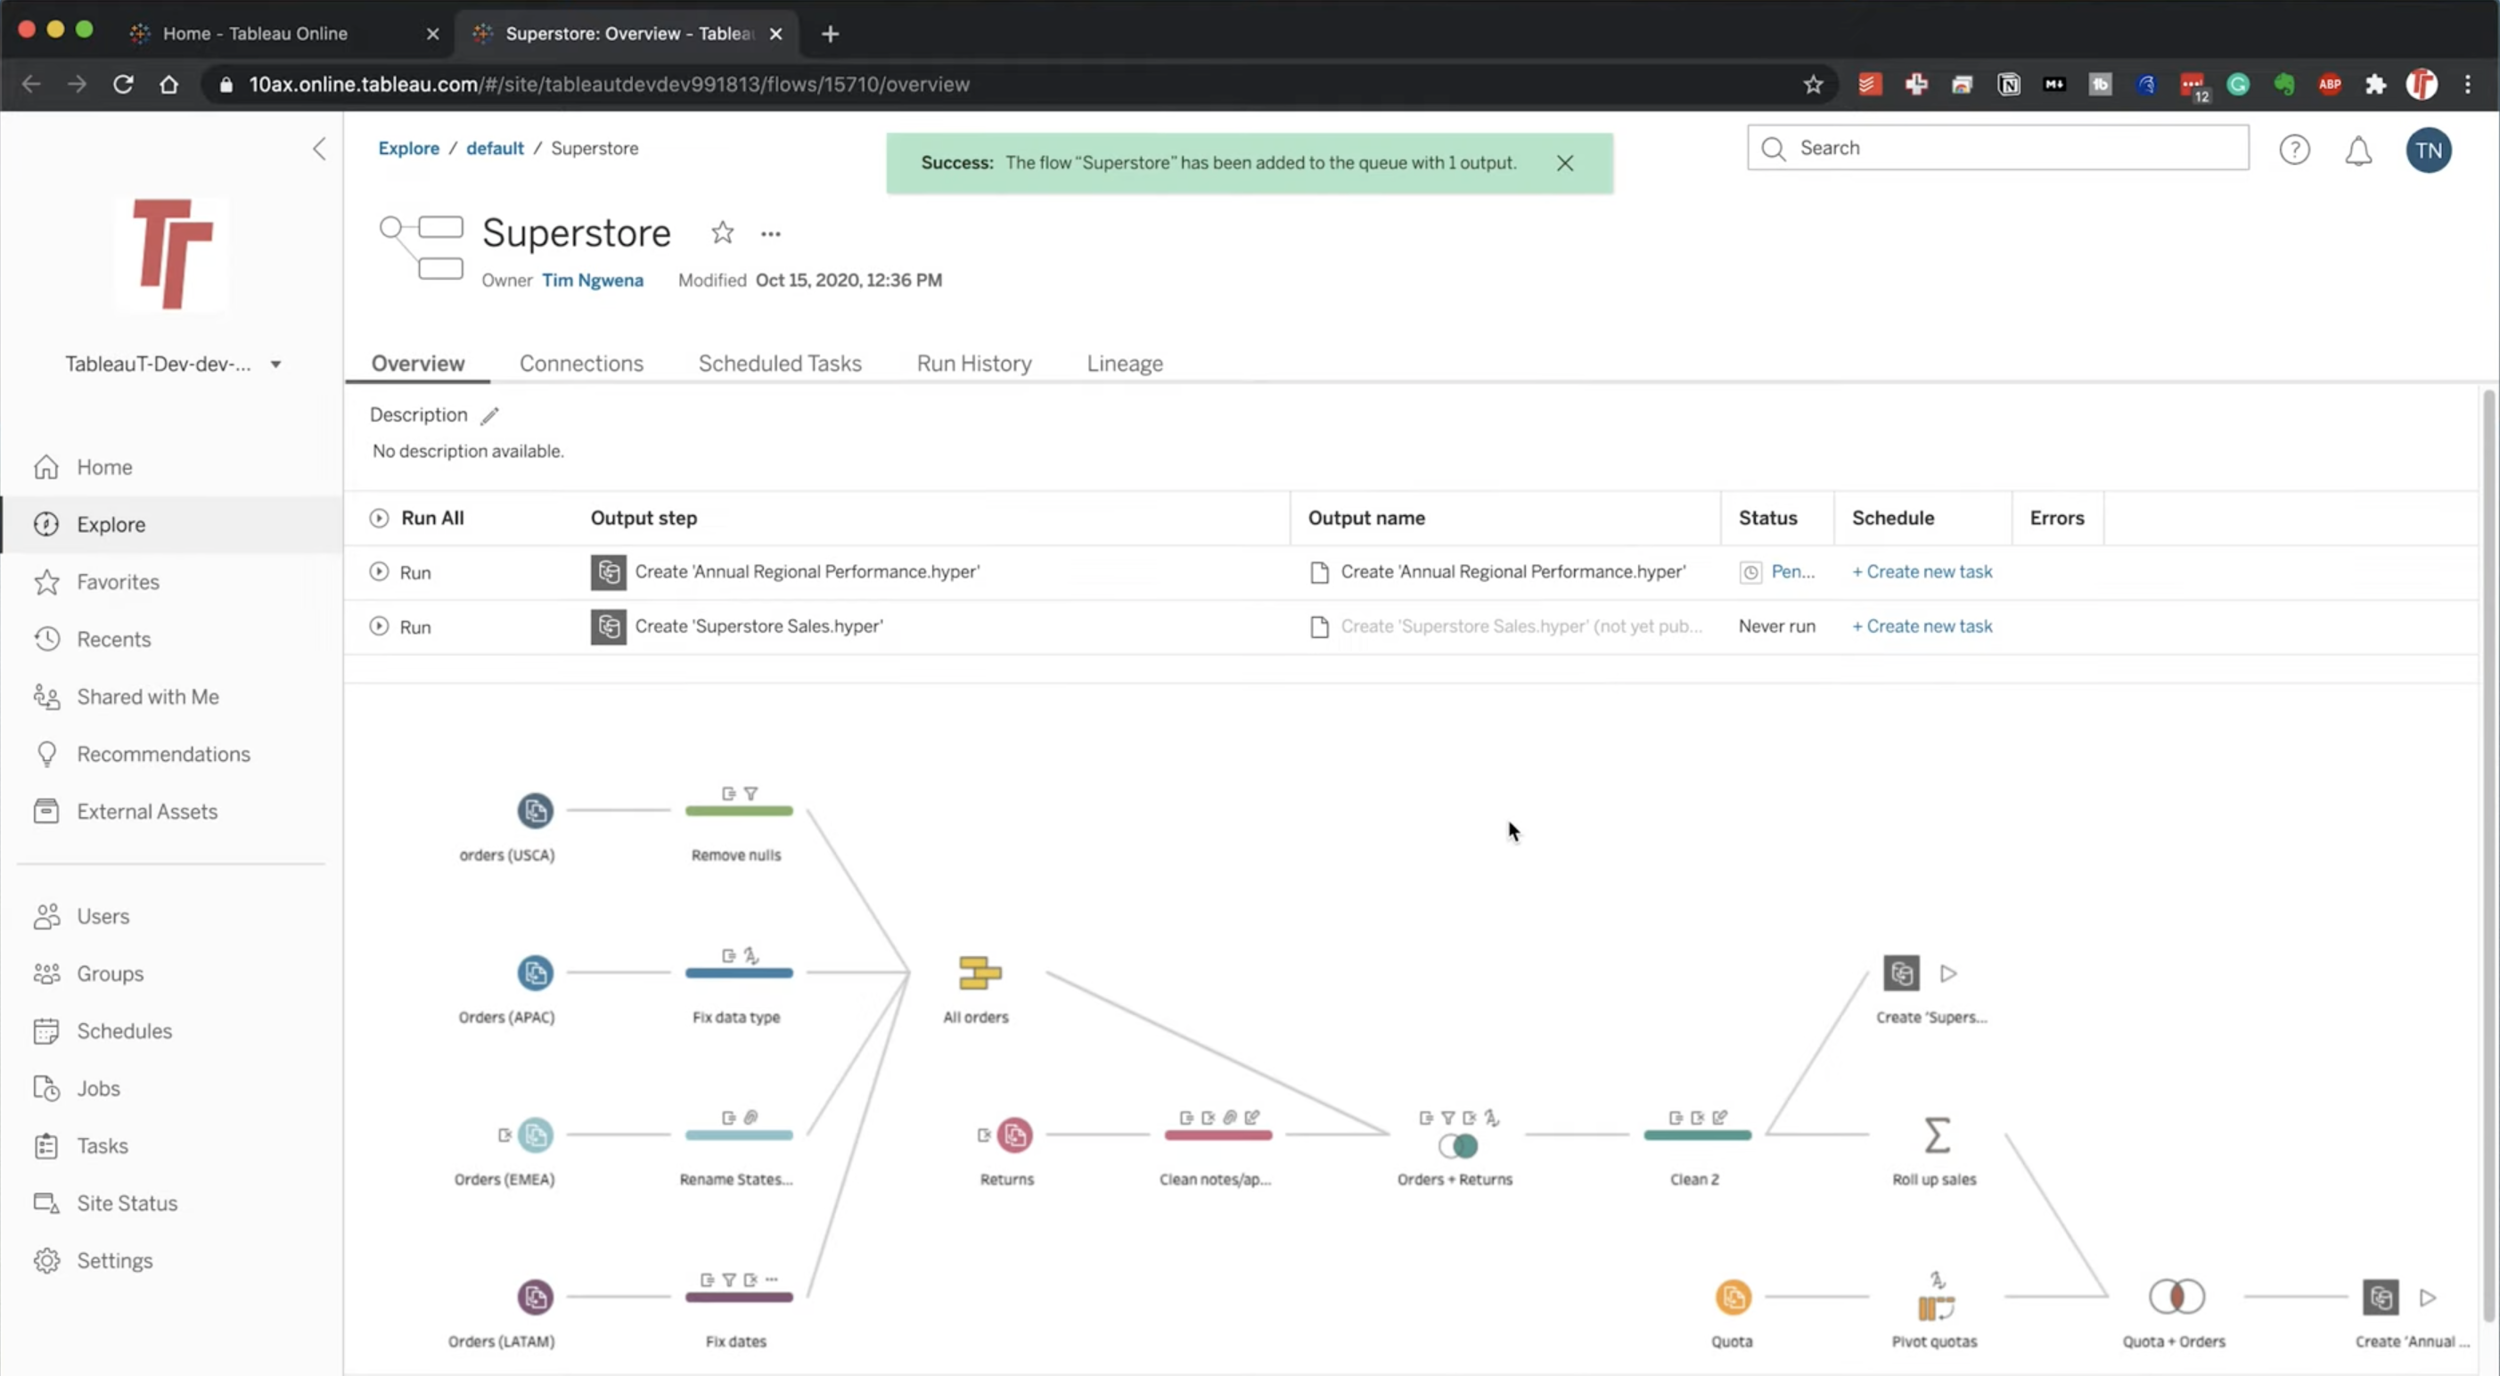Image resolution: width=2500 pixels, height=1376 pixels.
Task: Switch to the Home - Tableau Online browser tab
Action: pyautogui.click(x=285, y=33)
